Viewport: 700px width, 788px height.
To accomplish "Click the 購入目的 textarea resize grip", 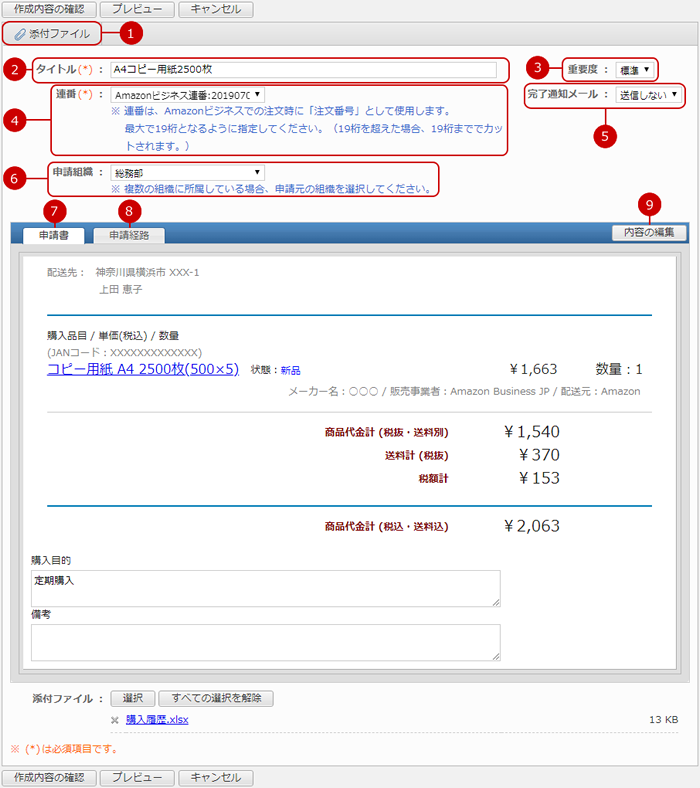I will pos(495,601).
